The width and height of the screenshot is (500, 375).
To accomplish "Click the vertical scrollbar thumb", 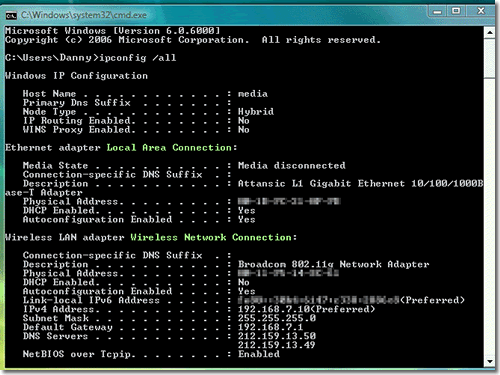I will coord(489,58).
